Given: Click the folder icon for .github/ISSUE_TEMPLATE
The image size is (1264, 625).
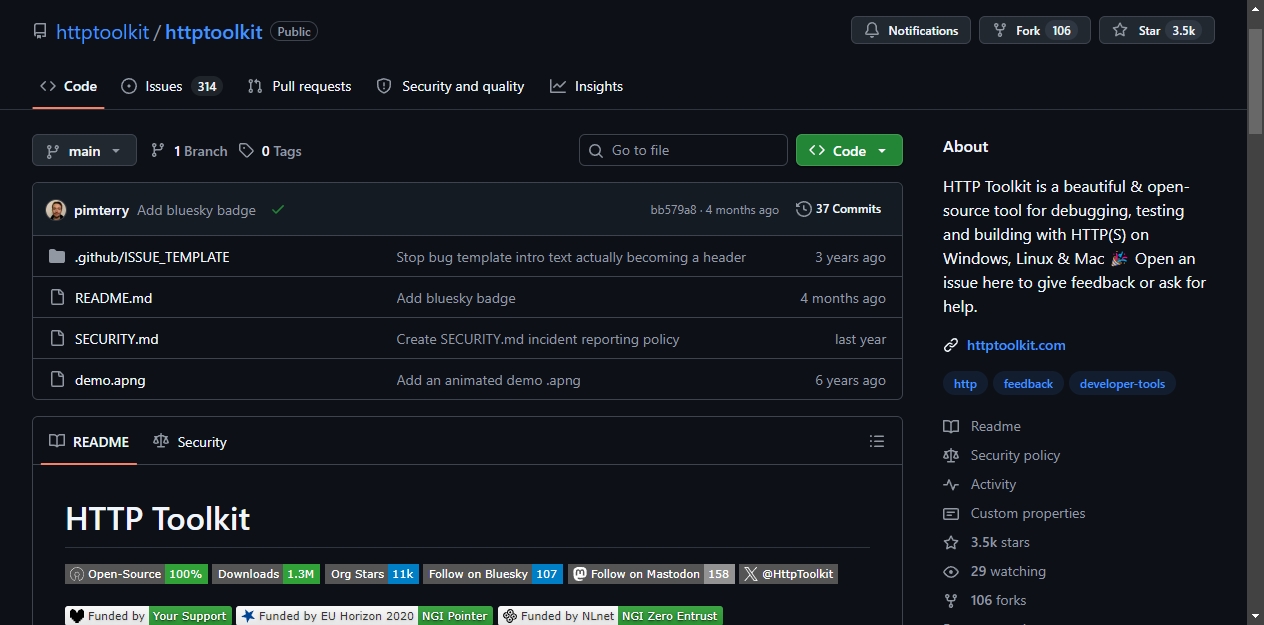Looking at the screenshot, I should click(57, 257).
